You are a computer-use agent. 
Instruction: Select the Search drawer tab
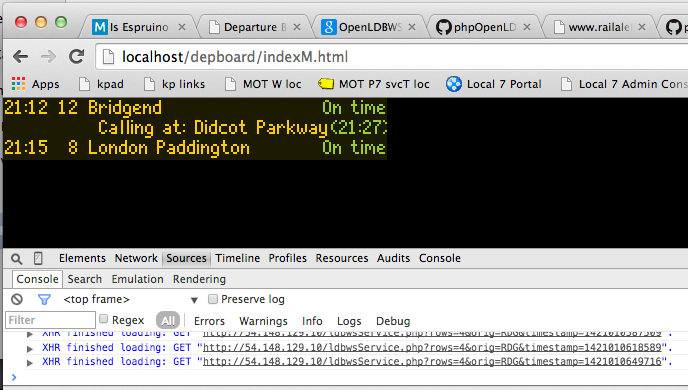[84, 279]
